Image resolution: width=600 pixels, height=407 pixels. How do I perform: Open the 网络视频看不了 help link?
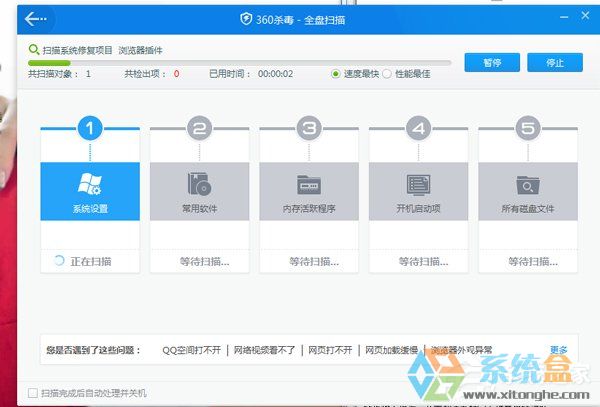264,350
